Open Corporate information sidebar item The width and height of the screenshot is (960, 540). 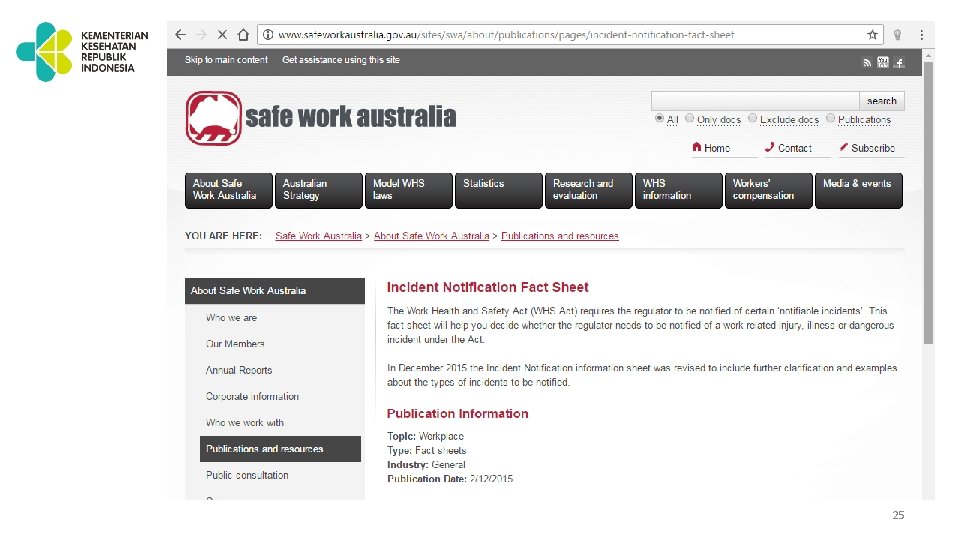(252, 397)
